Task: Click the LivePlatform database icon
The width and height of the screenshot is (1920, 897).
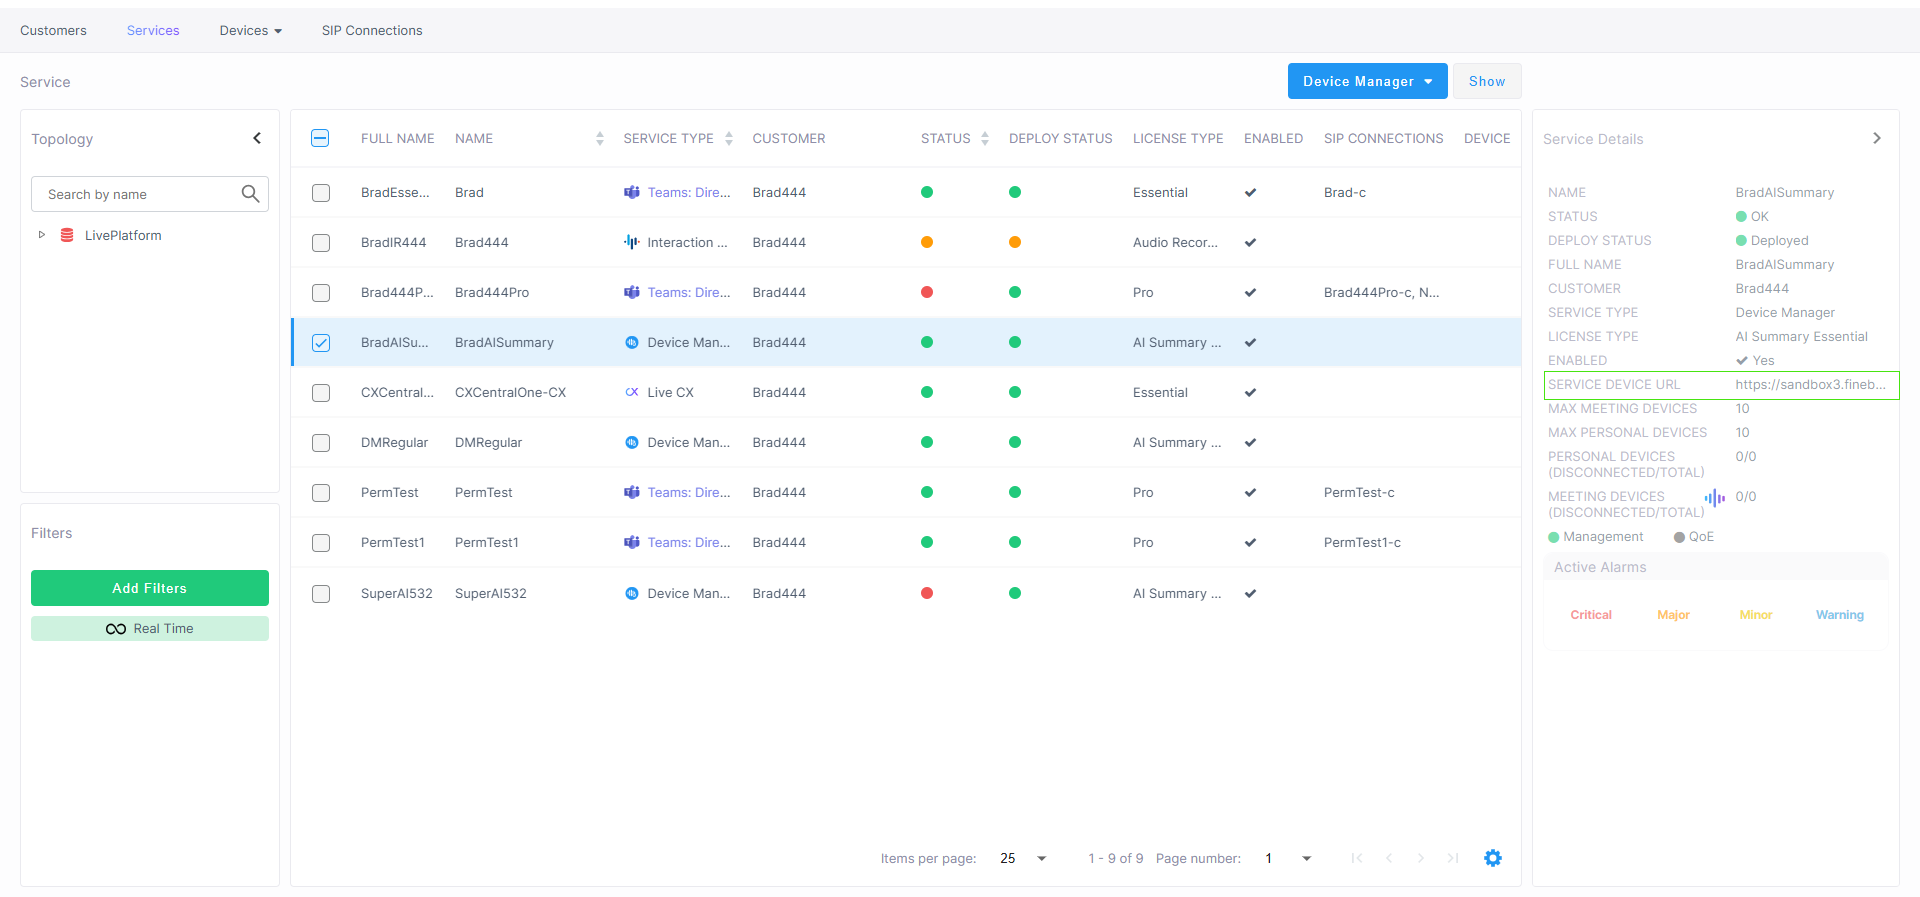Action: [67, 235]
